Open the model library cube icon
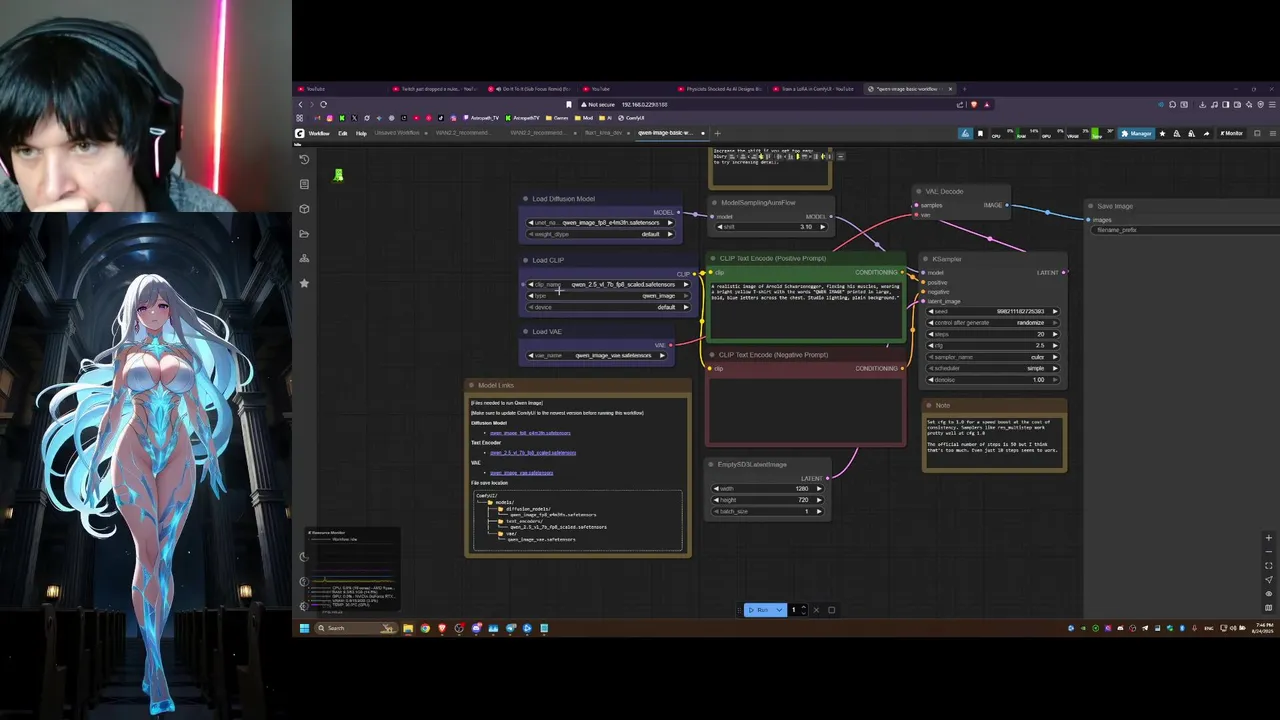Screen dimensions: 1280x720 [304, 209]
